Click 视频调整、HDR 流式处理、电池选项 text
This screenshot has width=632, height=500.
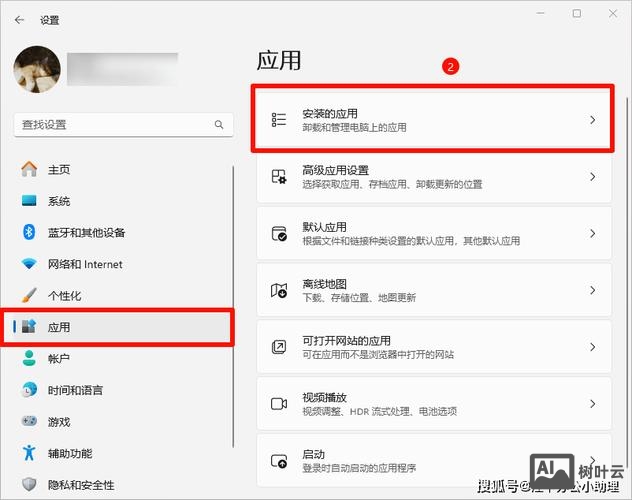click(x=380, y=412)
